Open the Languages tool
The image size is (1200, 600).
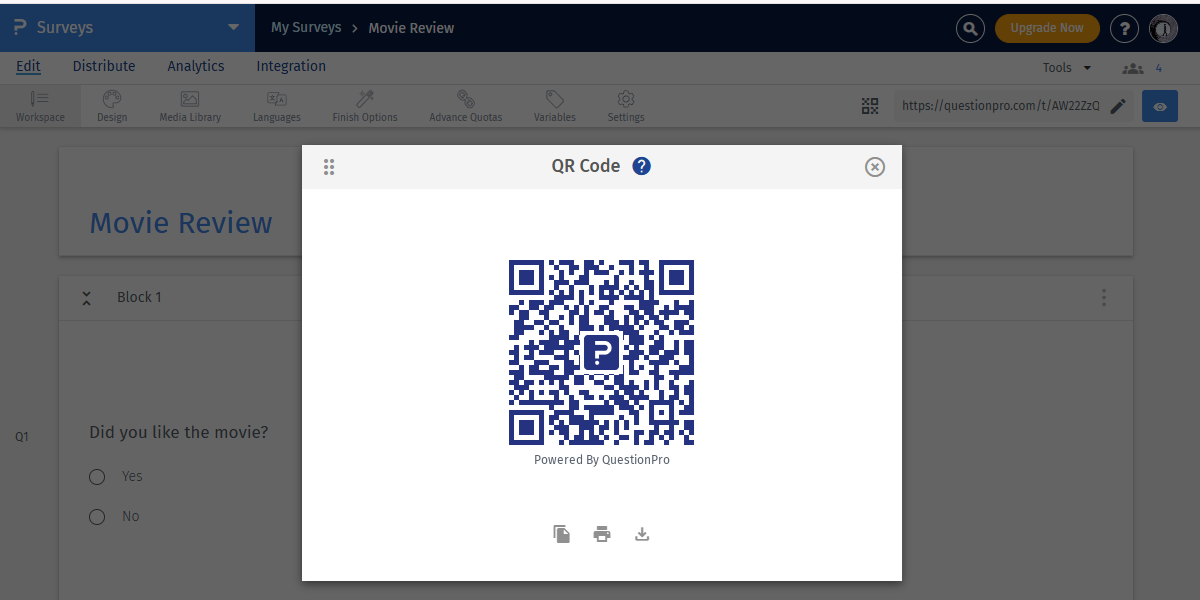(x=277, y=106)
